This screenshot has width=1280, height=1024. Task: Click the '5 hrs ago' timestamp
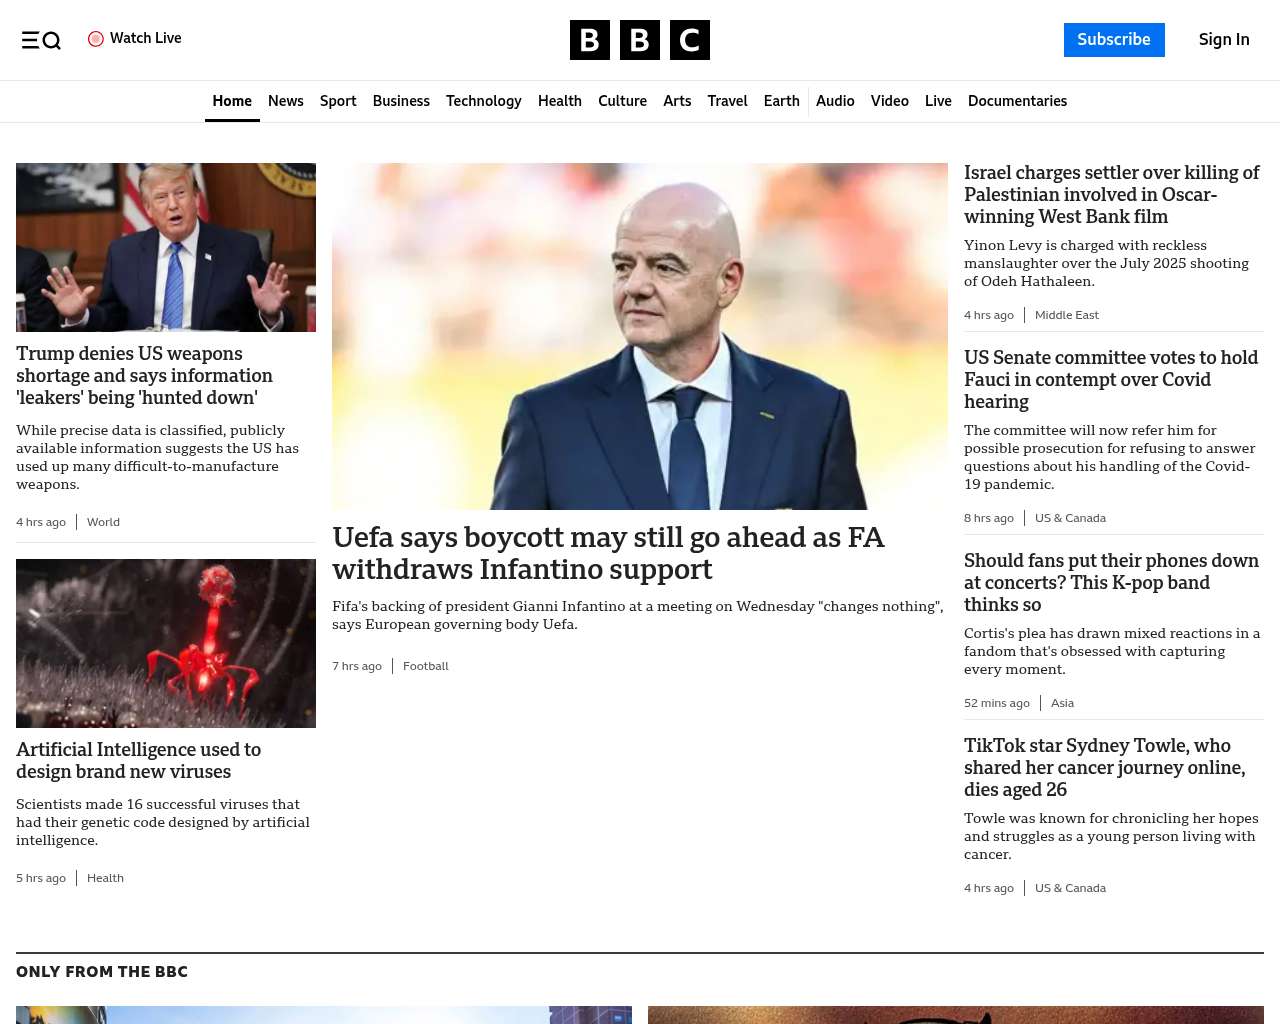click(41, 878)
